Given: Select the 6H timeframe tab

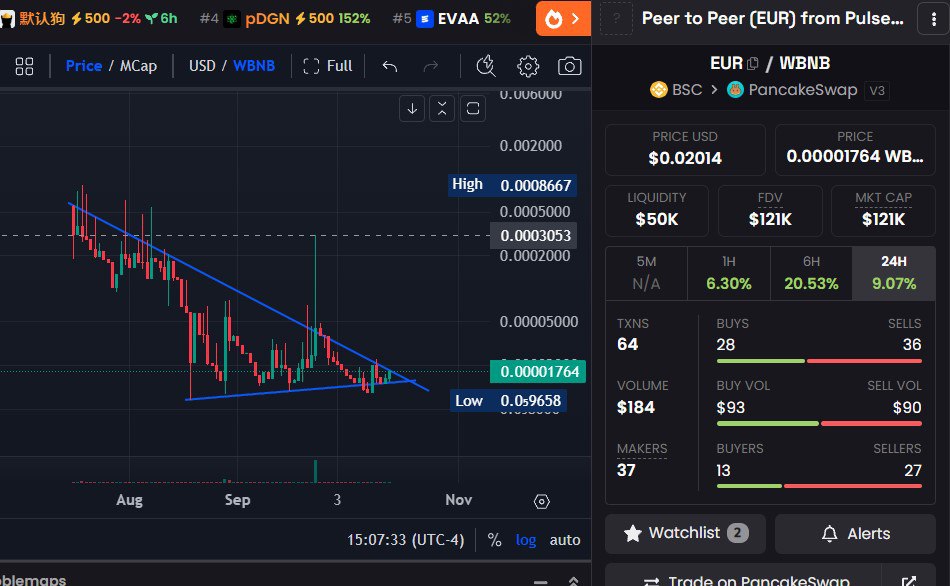Looking at the screenshot, I should tap(811, 273).
